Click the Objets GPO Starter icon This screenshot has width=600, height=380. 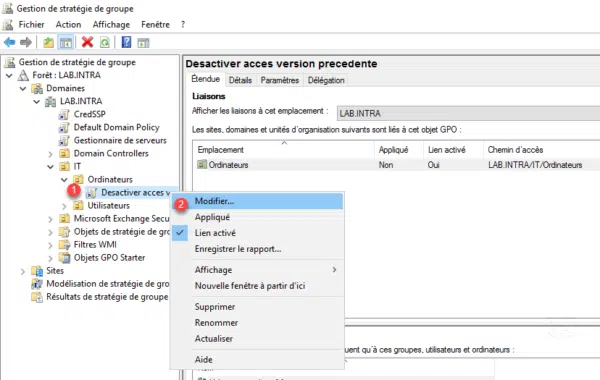pyautogui.click(x=64, y=258)
